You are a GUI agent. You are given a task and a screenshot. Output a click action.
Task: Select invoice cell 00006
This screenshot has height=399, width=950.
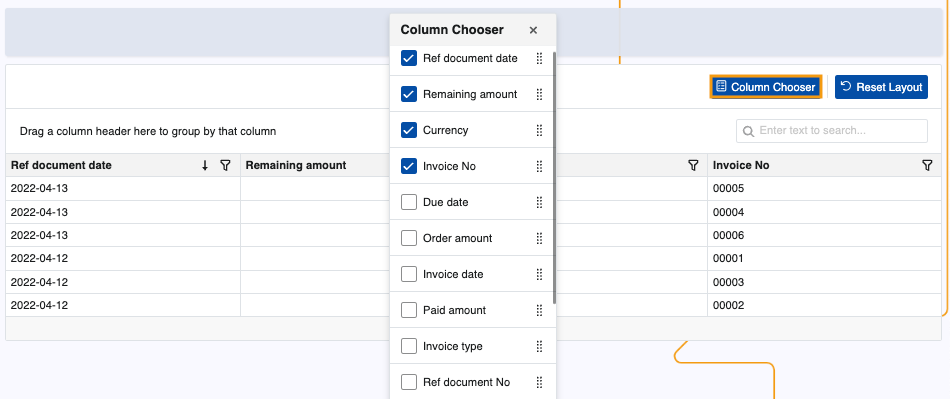point(825,236)
